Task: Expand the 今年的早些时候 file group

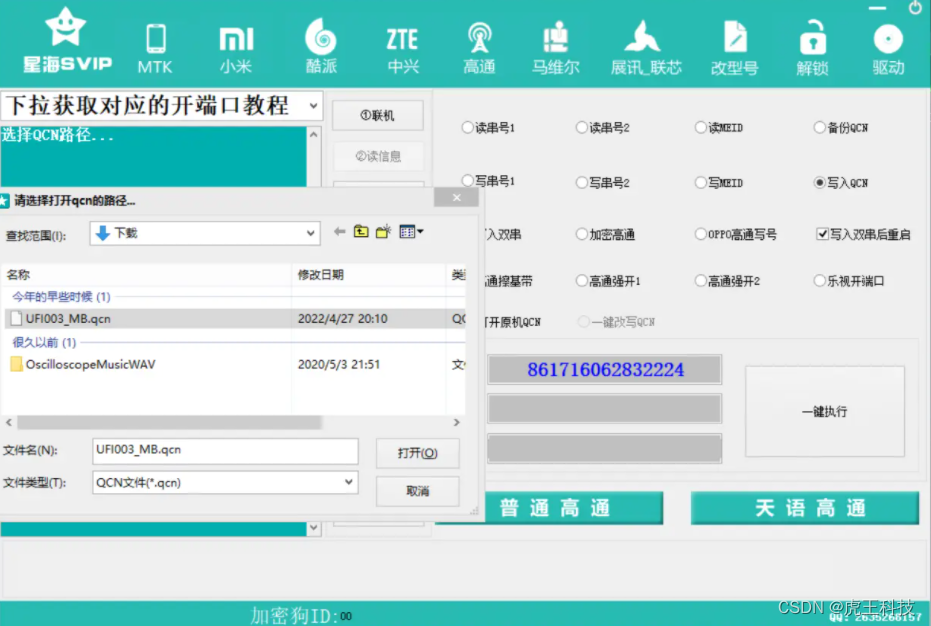Action: click(61, 296)
